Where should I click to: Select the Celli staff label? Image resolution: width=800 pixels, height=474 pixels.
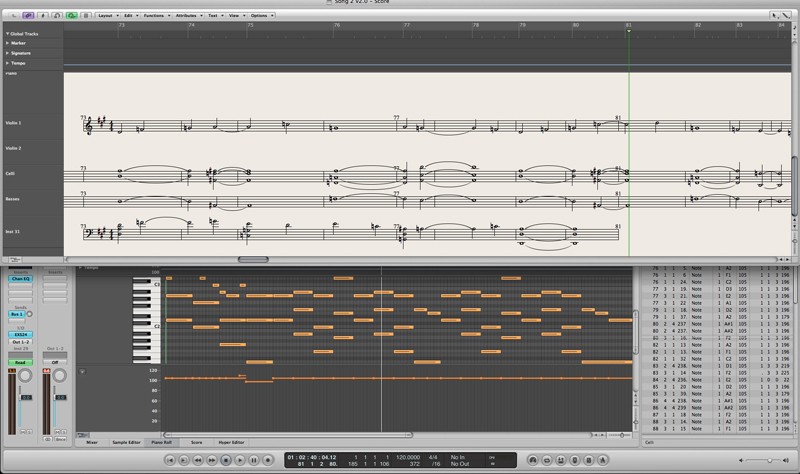coord(10,173)
